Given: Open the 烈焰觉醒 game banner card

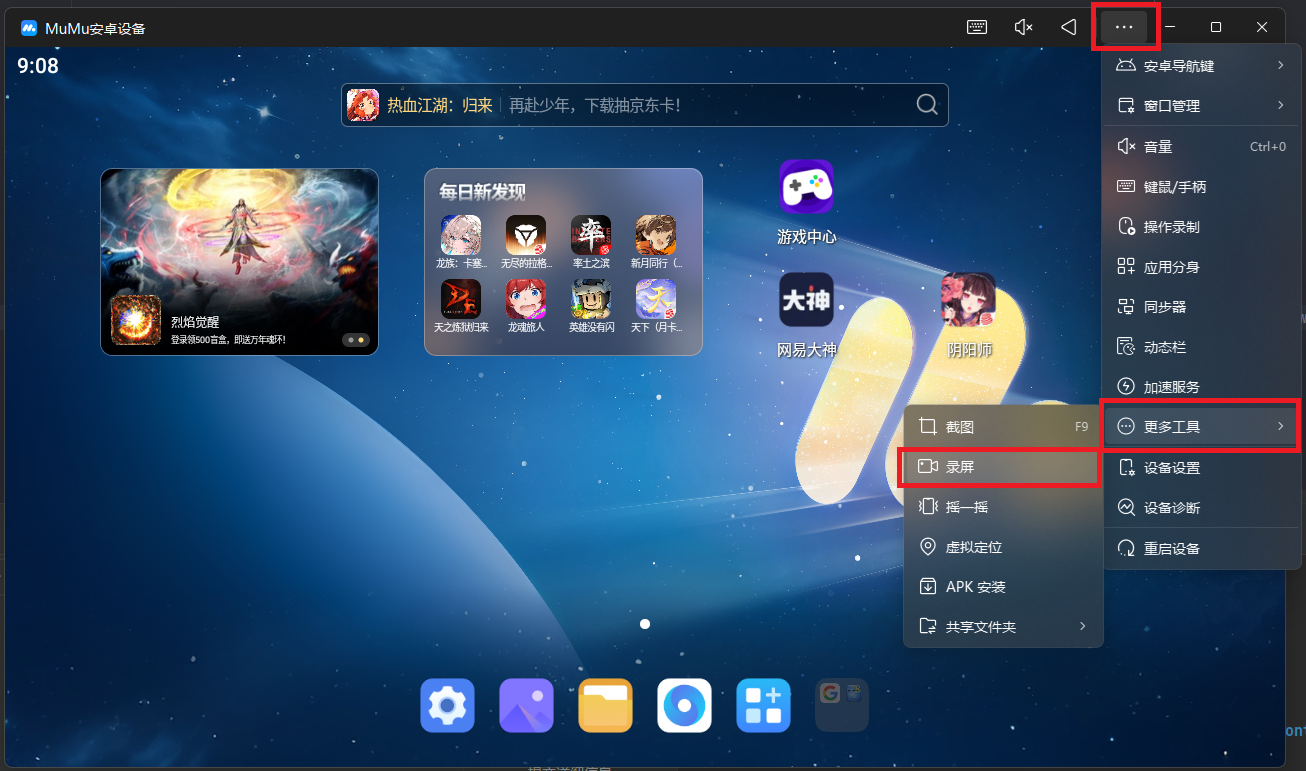Looking at the screenshot, I should coord(239,261).
